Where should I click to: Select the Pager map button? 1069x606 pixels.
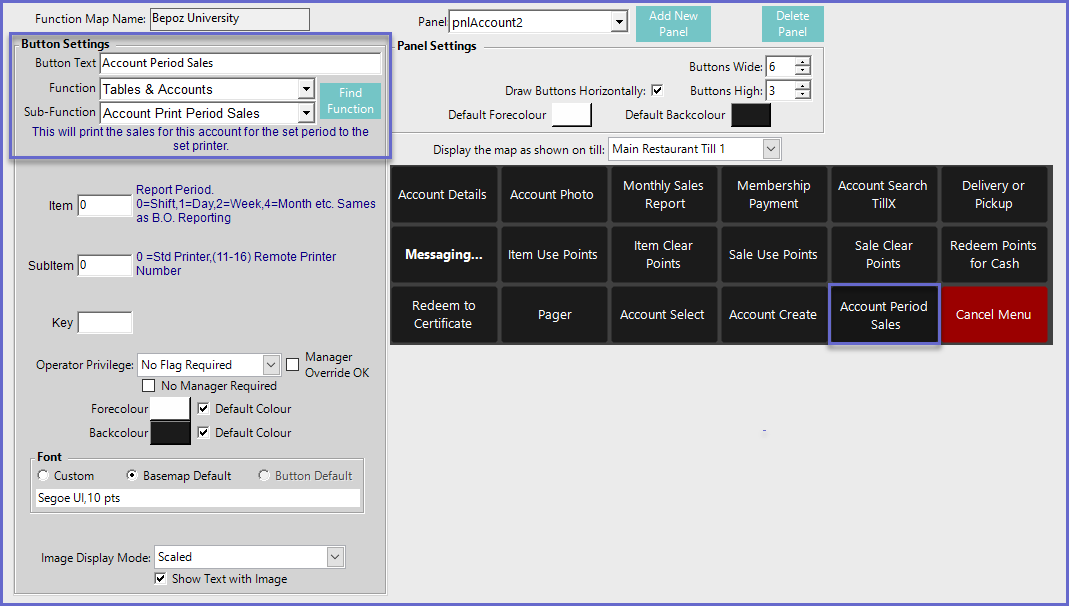click(554, 315)
